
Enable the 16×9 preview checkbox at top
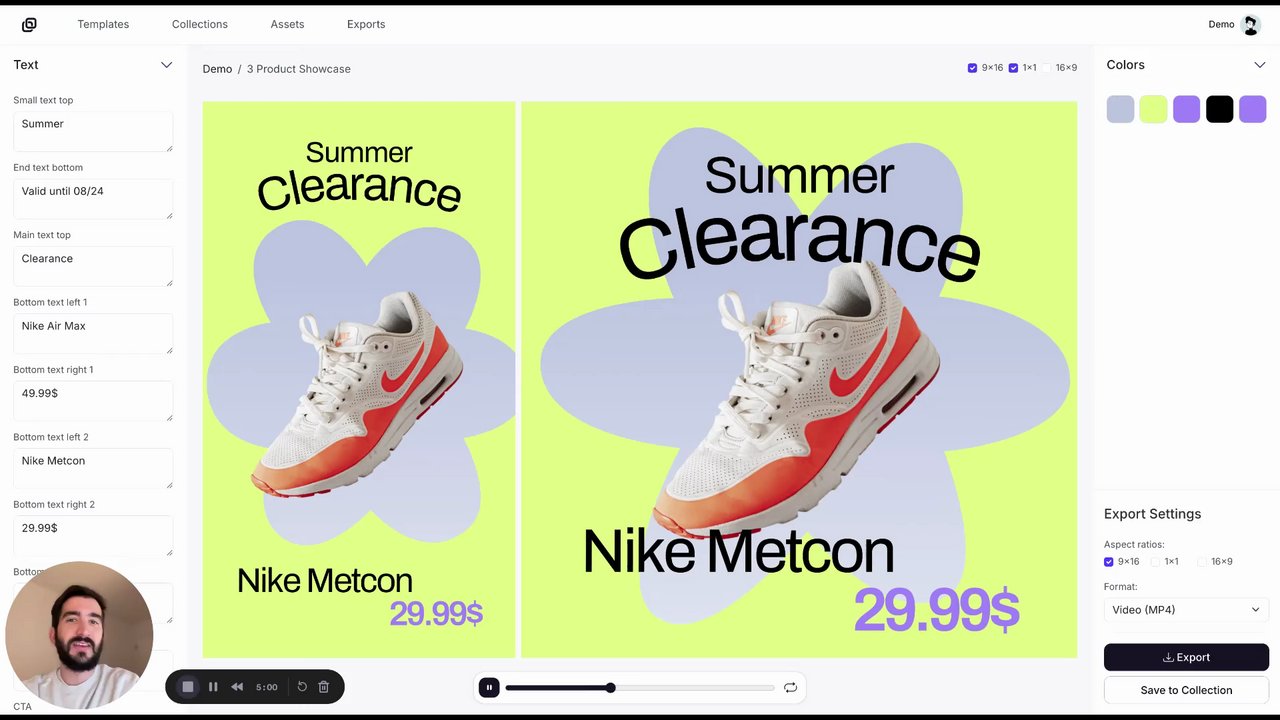1047,68
